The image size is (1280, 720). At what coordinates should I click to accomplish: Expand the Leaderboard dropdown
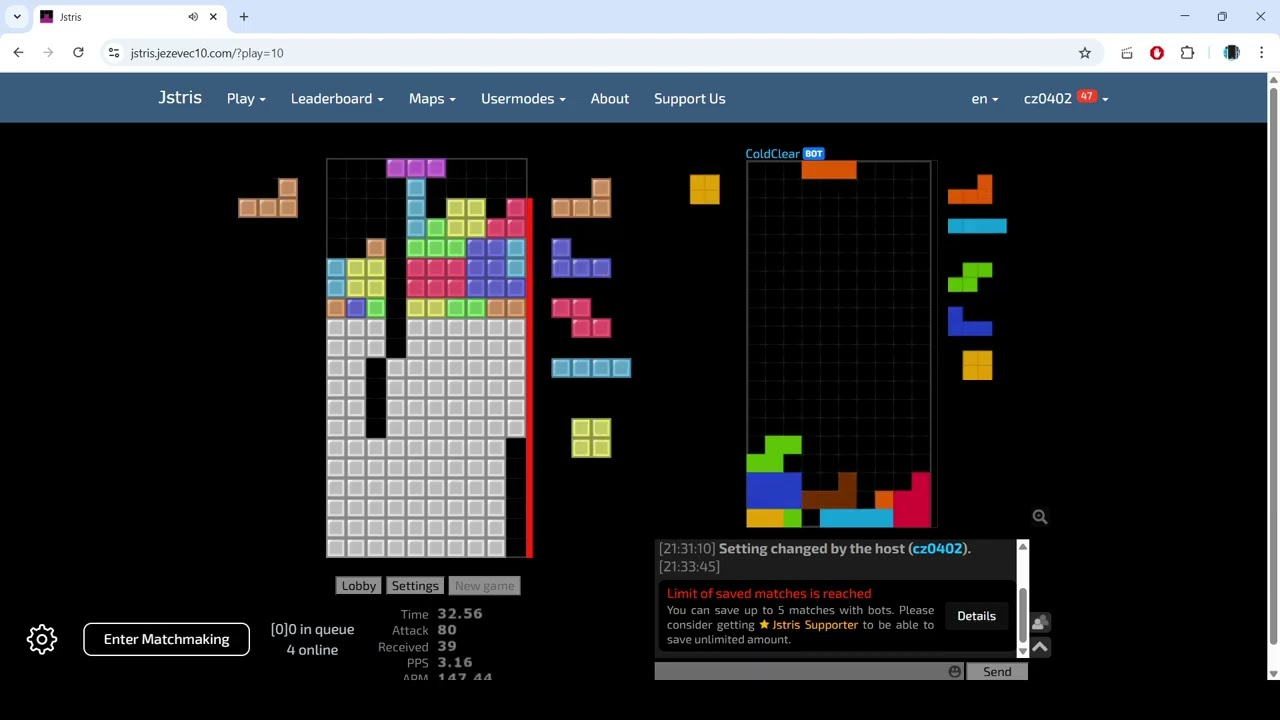[337, 98]
